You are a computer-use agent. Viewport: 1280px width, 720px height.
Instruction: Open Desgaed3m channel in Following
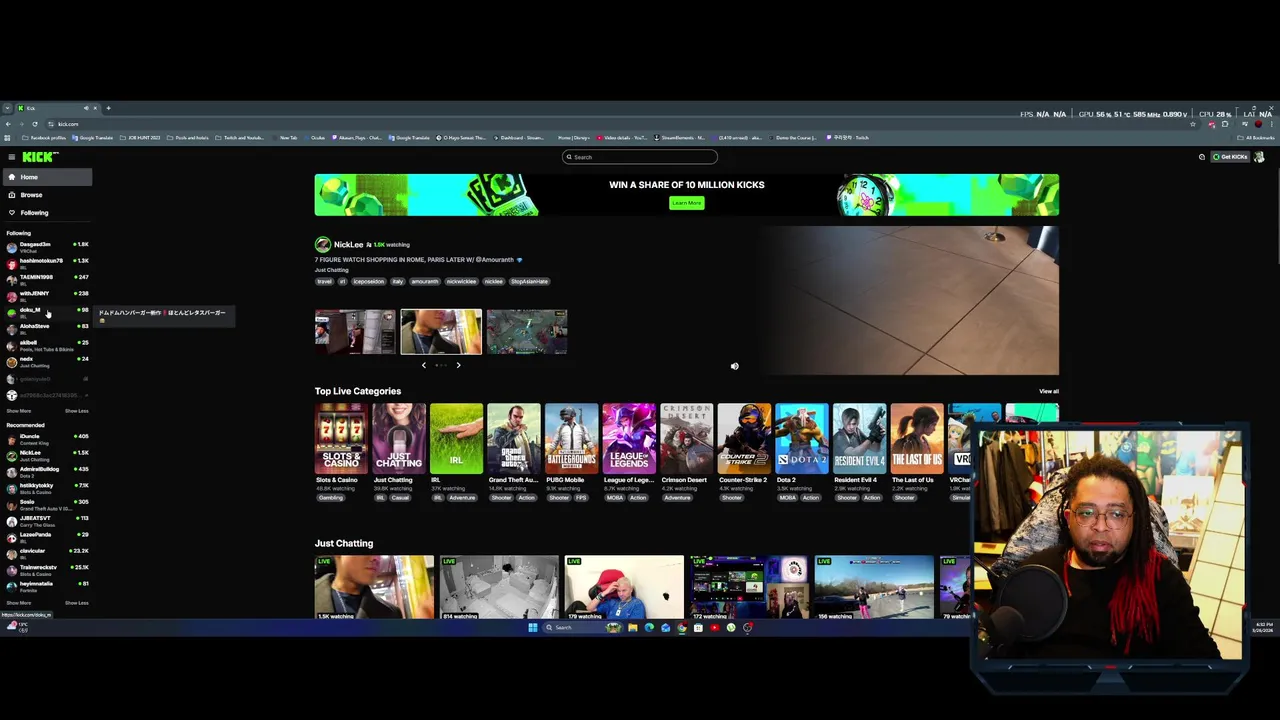pyautogui.click(x=47, y=246)
